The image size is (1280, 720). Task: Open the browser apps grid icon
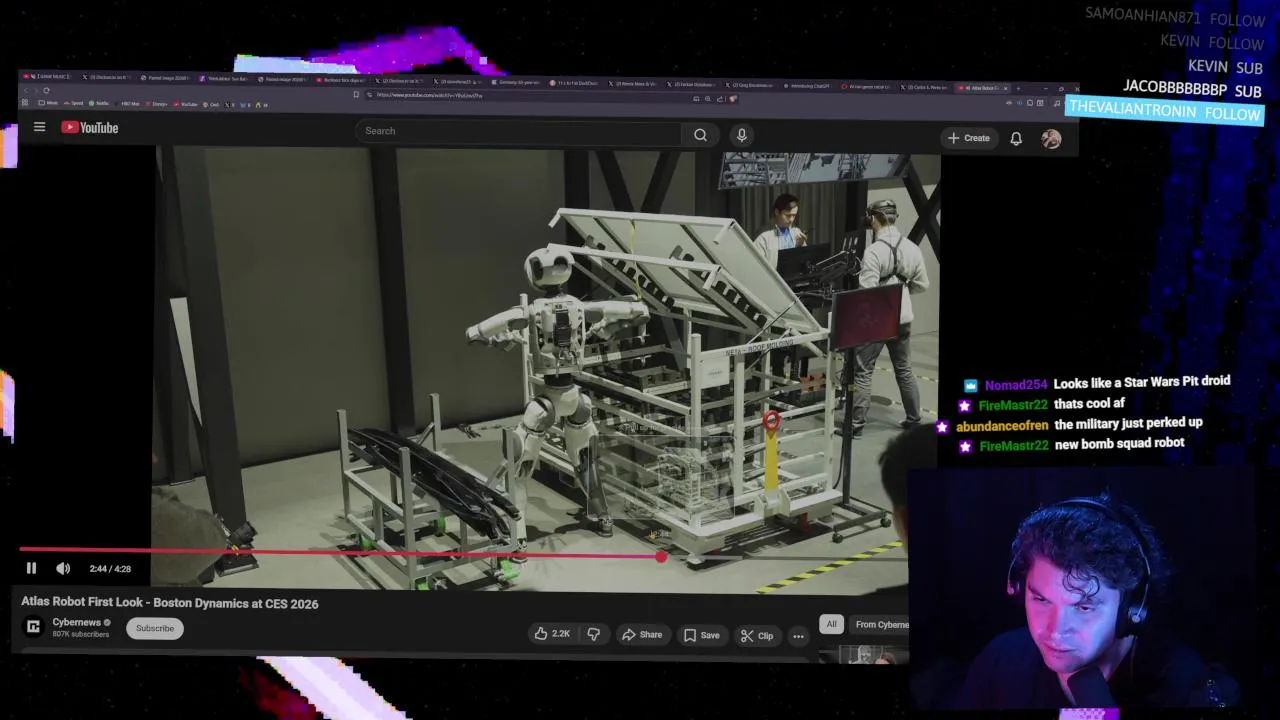pos(25,102)
